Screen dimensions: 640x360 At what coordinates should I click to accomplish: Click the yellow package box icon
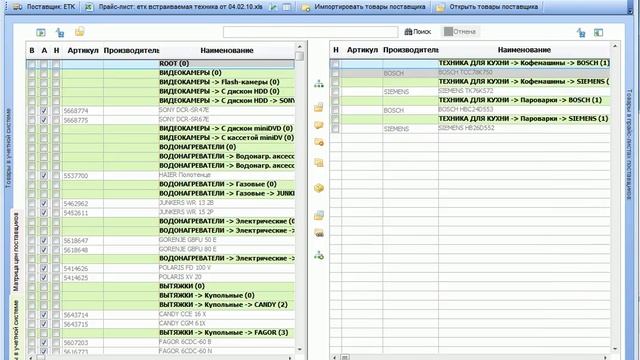[x=319, y=188]
